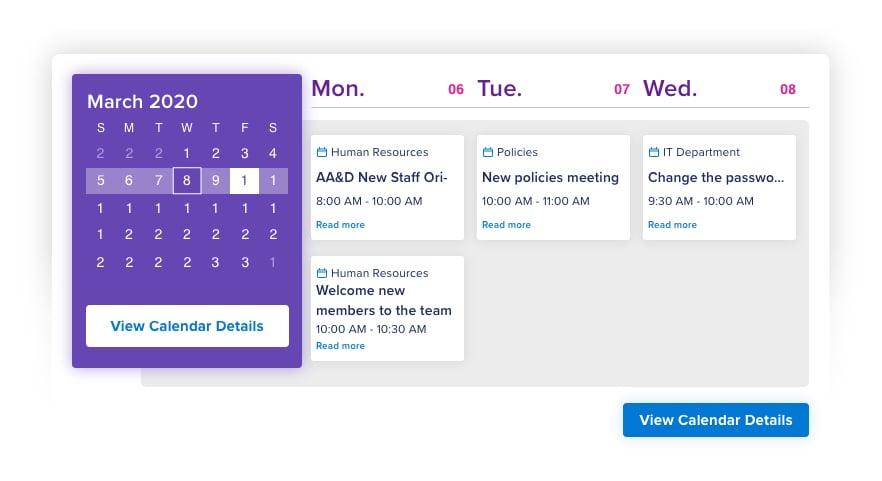The height and width of the screenshot is (481, 882).
Task: Switch to the Tue. 07 day column
Action: click(x=554, y=89)
